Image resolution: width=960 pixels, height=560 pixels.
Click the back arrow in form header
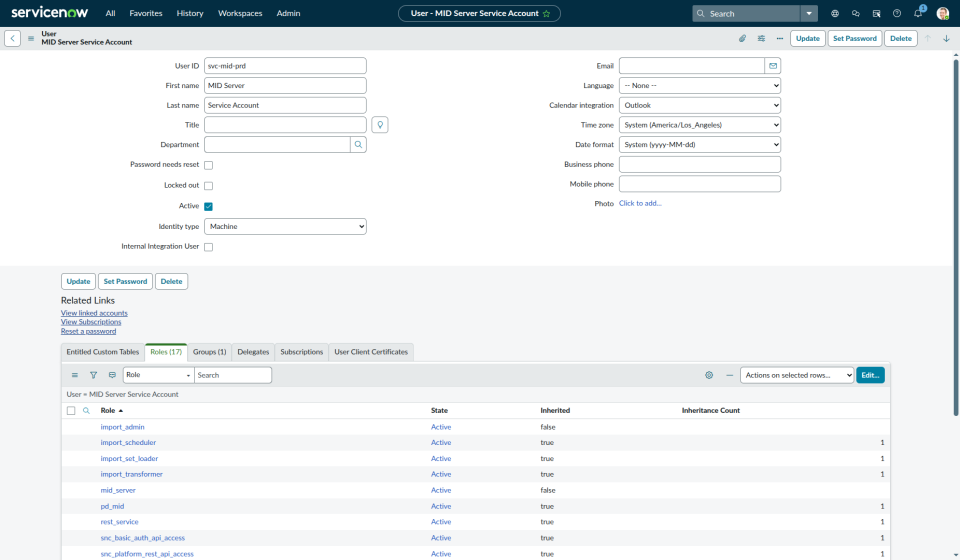[12, 38]
